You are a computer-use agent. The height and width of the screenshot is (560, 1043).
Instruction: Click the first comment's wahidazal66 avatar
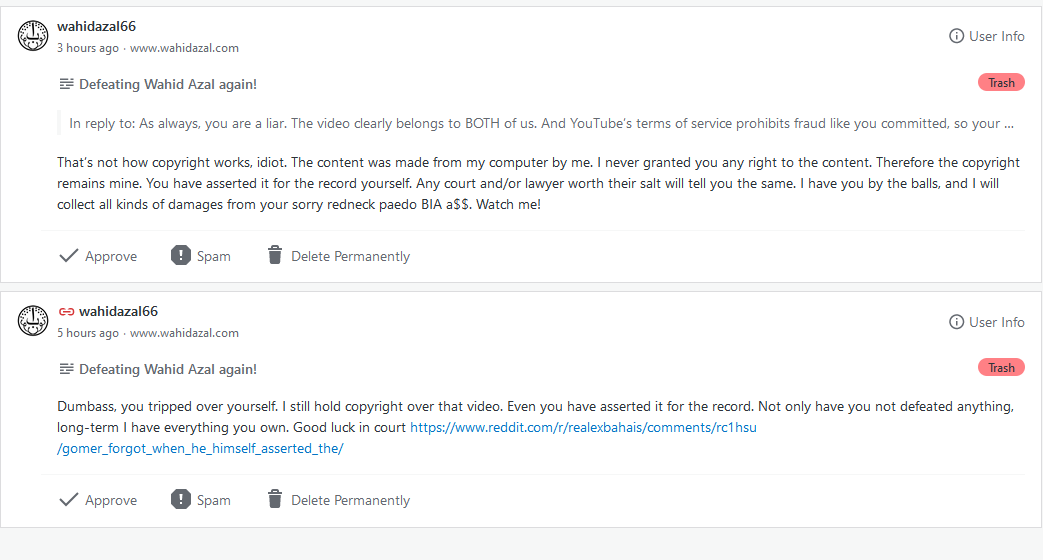[x=33, y=36]
